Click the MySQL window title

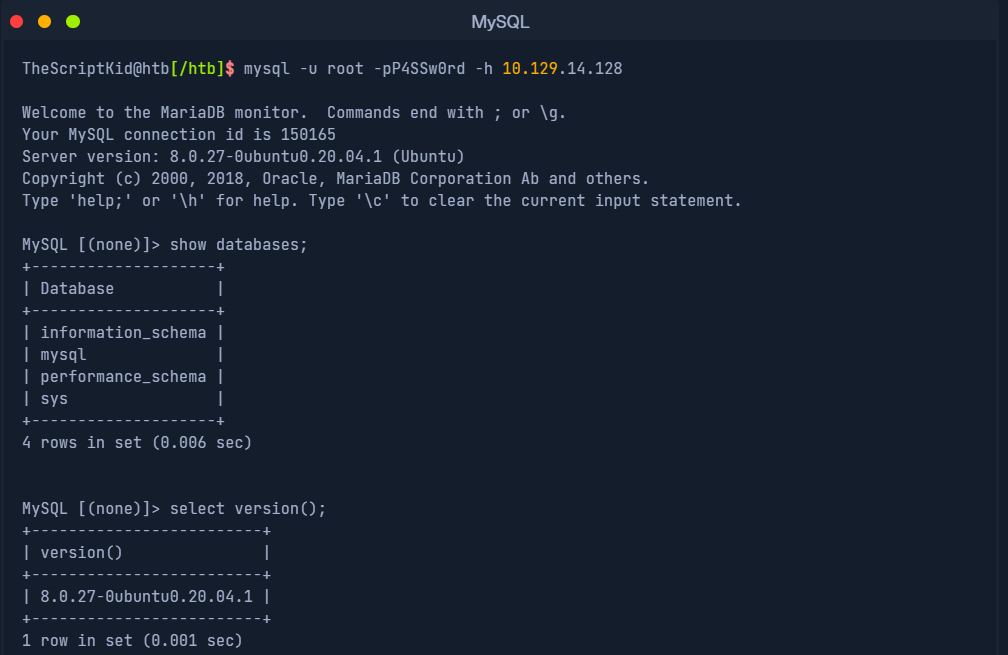pyautogui.click(x=500, y=22)
